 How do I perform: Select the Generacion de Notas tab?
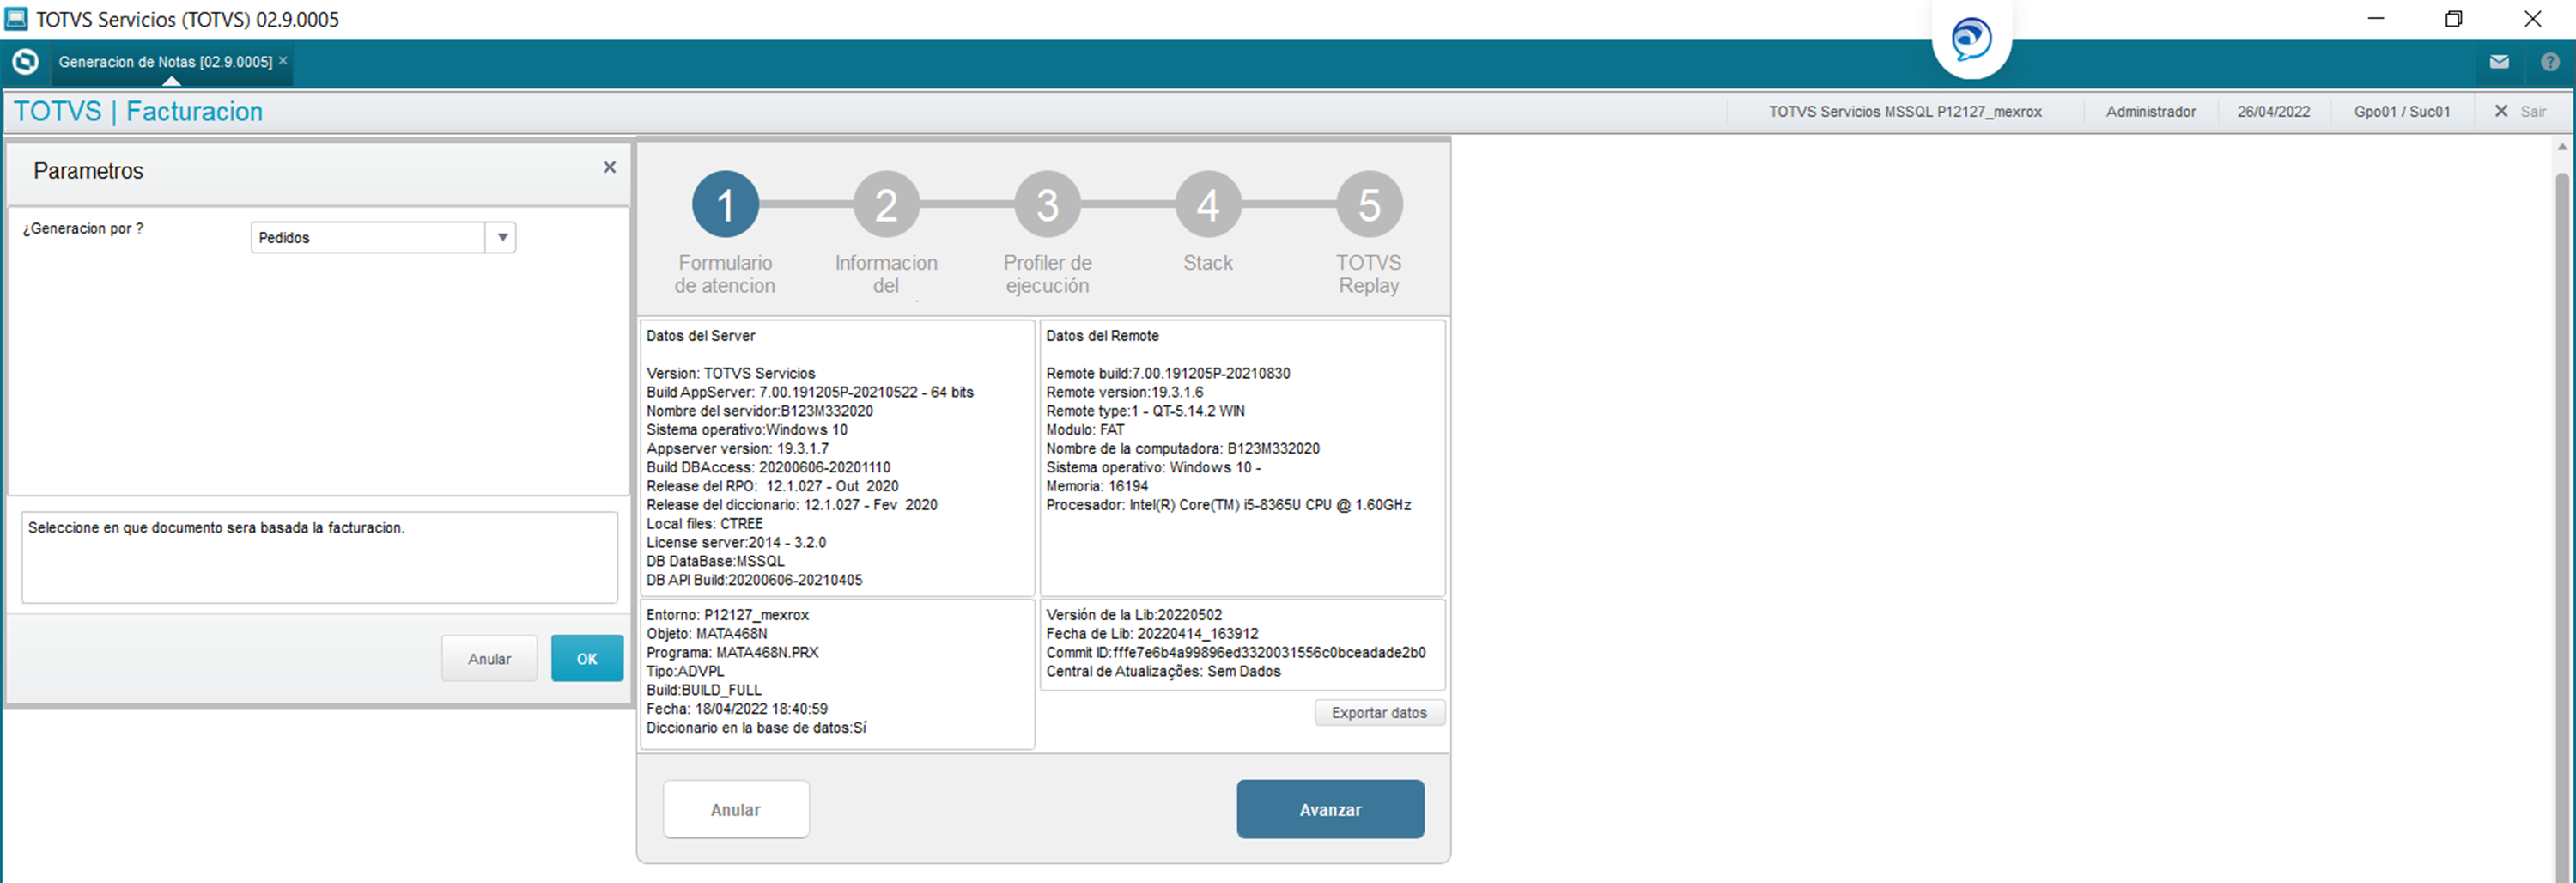pyautogui.click(x=165, y=62)
